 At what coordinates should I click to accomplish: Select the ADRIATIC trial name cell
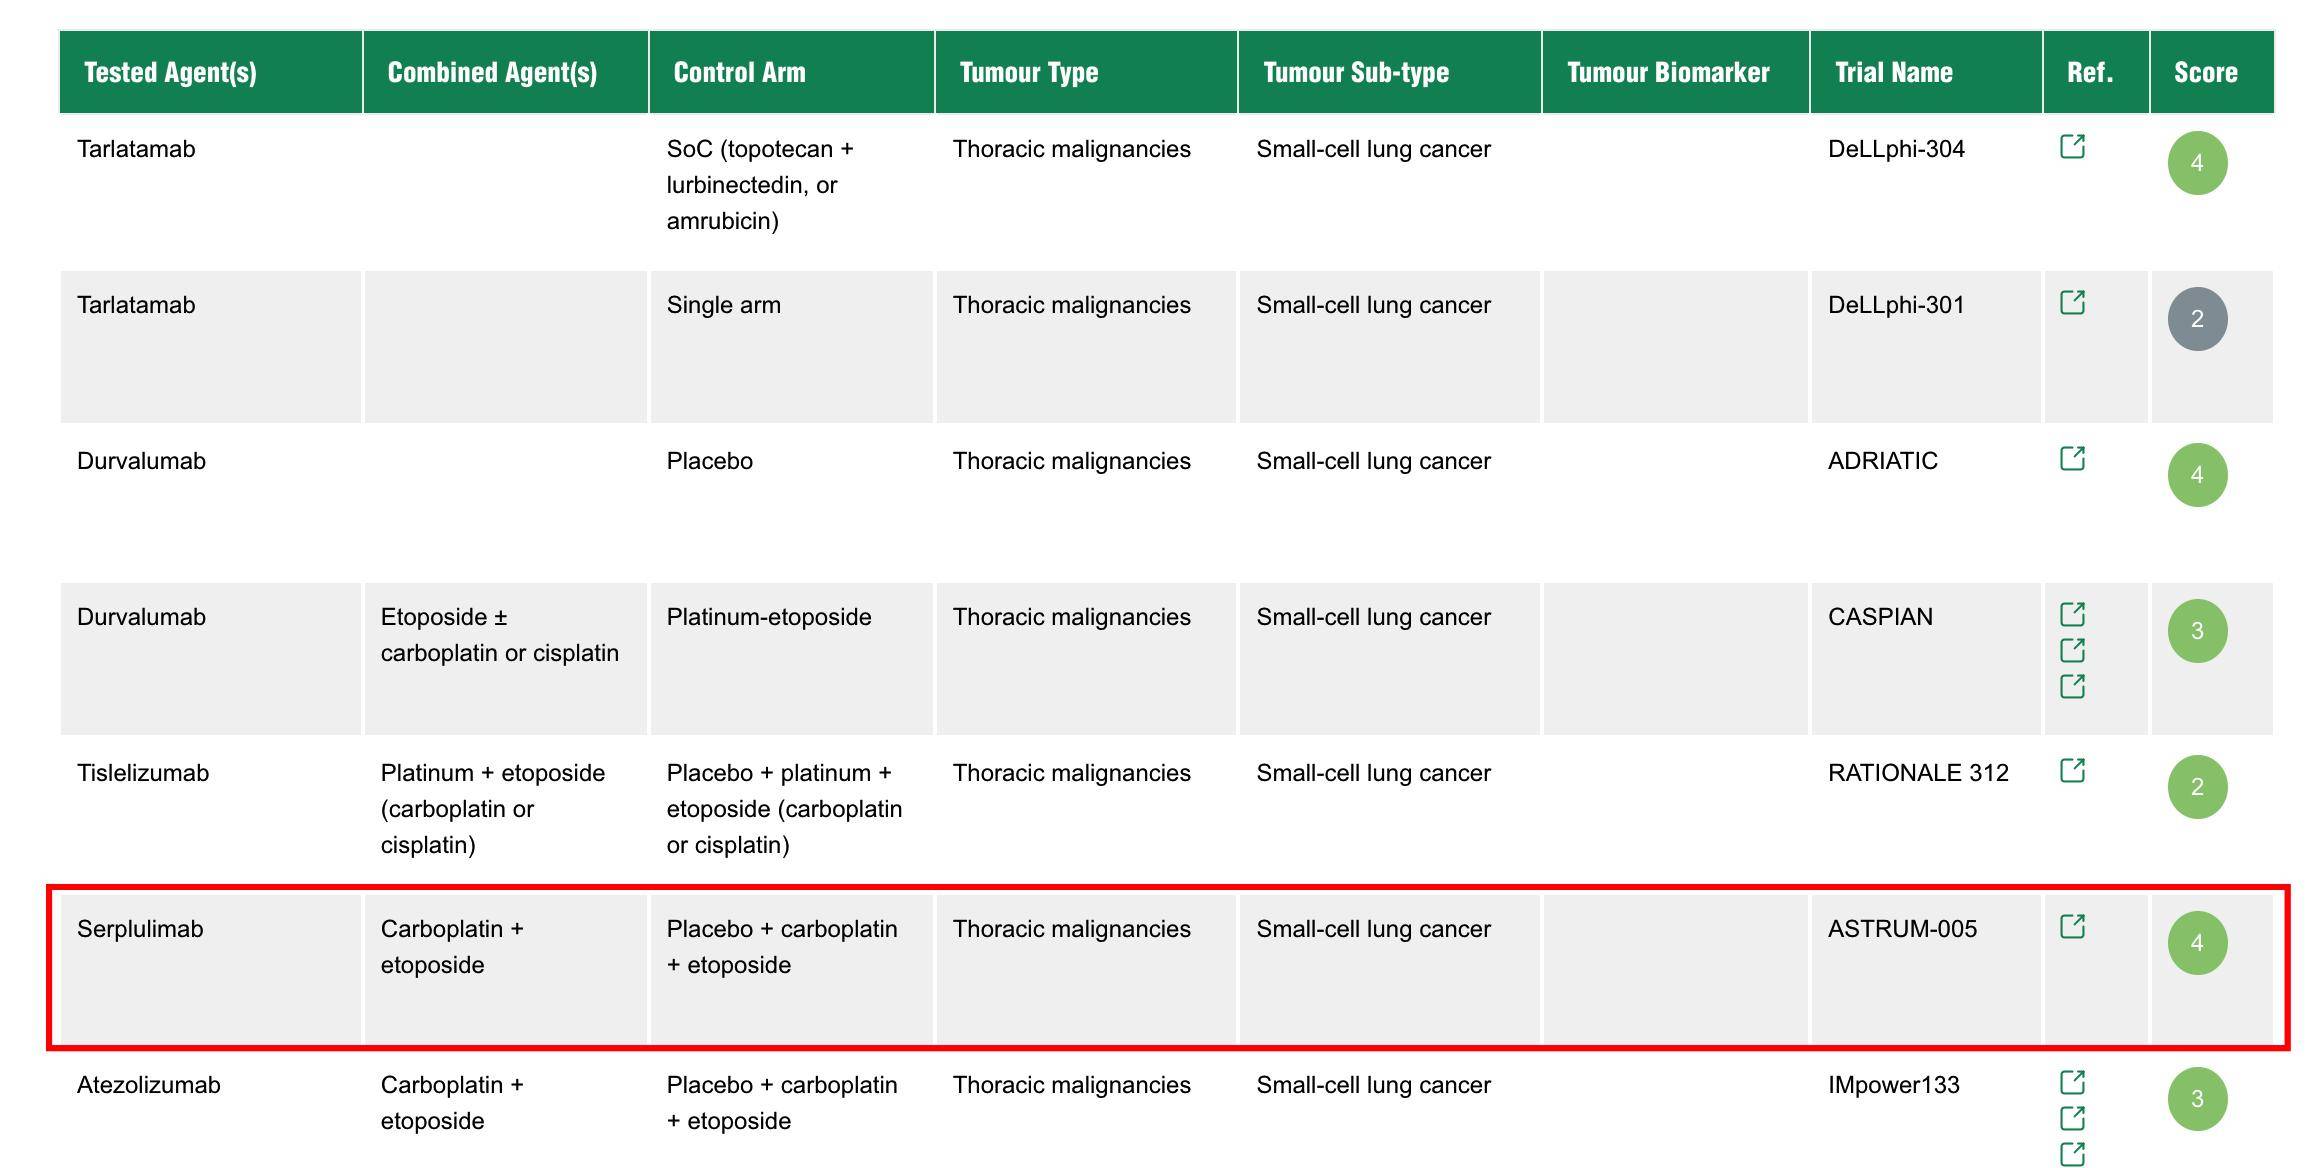(x=1882, y=461)
